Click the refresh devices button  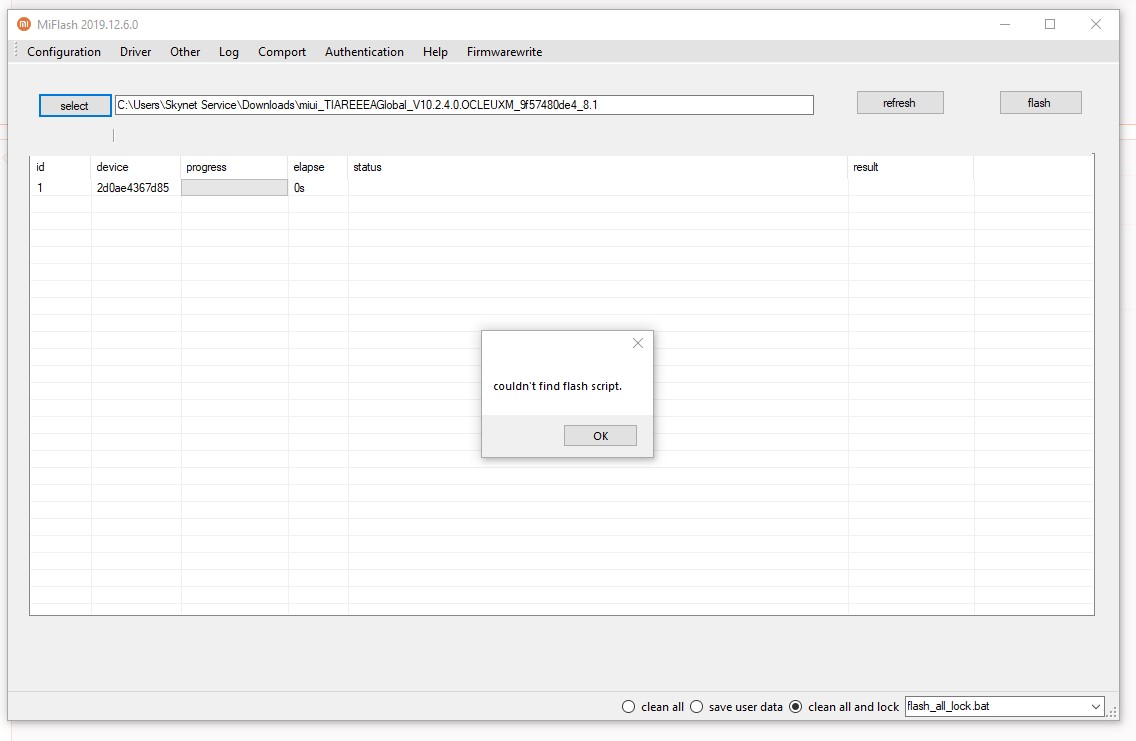click(899, 103)
